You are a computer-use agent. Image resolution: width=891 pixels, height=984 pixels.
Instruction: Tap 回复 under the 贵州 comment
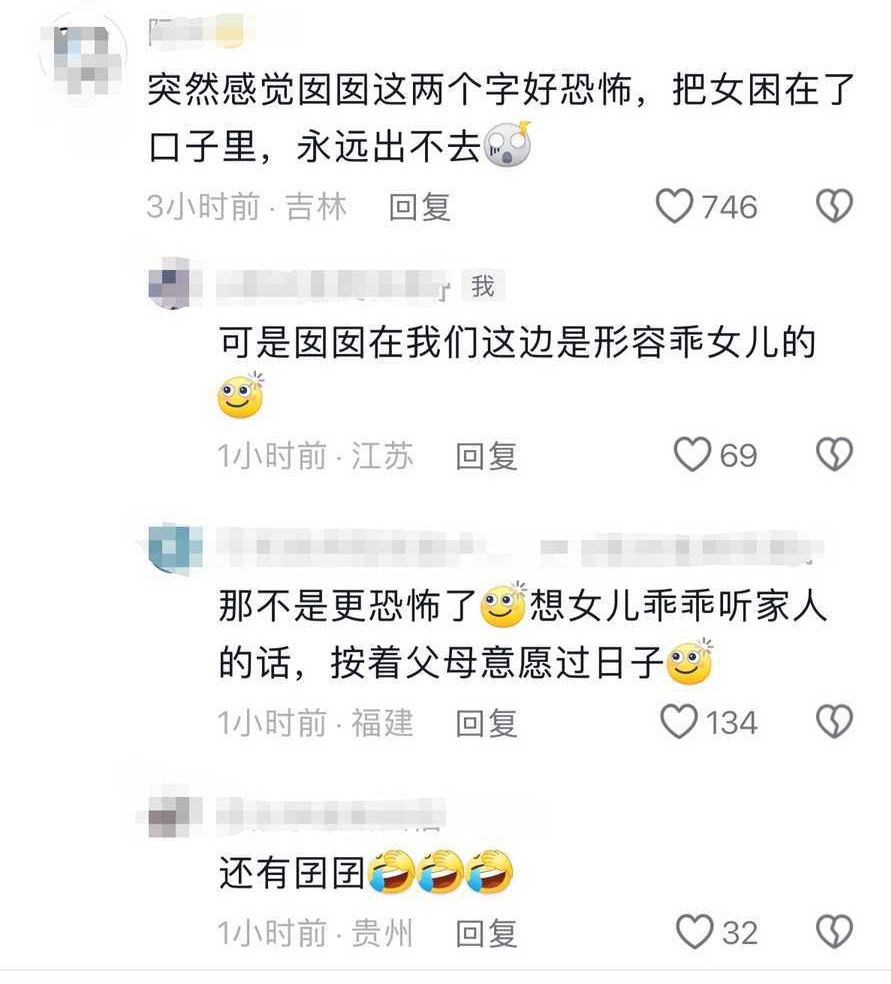click(x=487, y=933)
